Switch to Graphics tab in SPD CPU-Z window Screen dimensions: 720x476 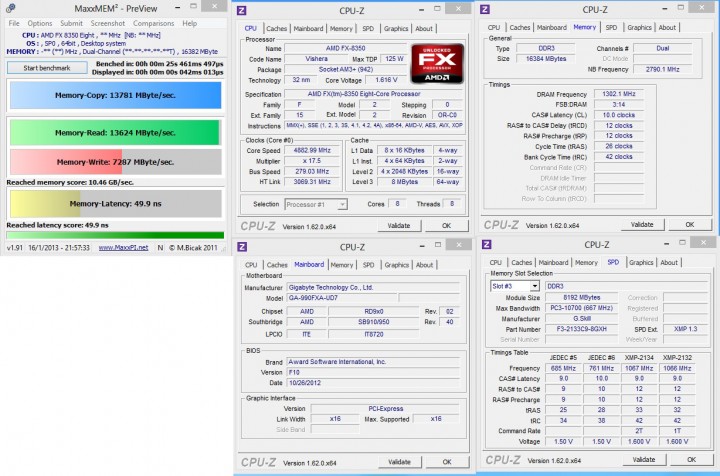(641, 263)
